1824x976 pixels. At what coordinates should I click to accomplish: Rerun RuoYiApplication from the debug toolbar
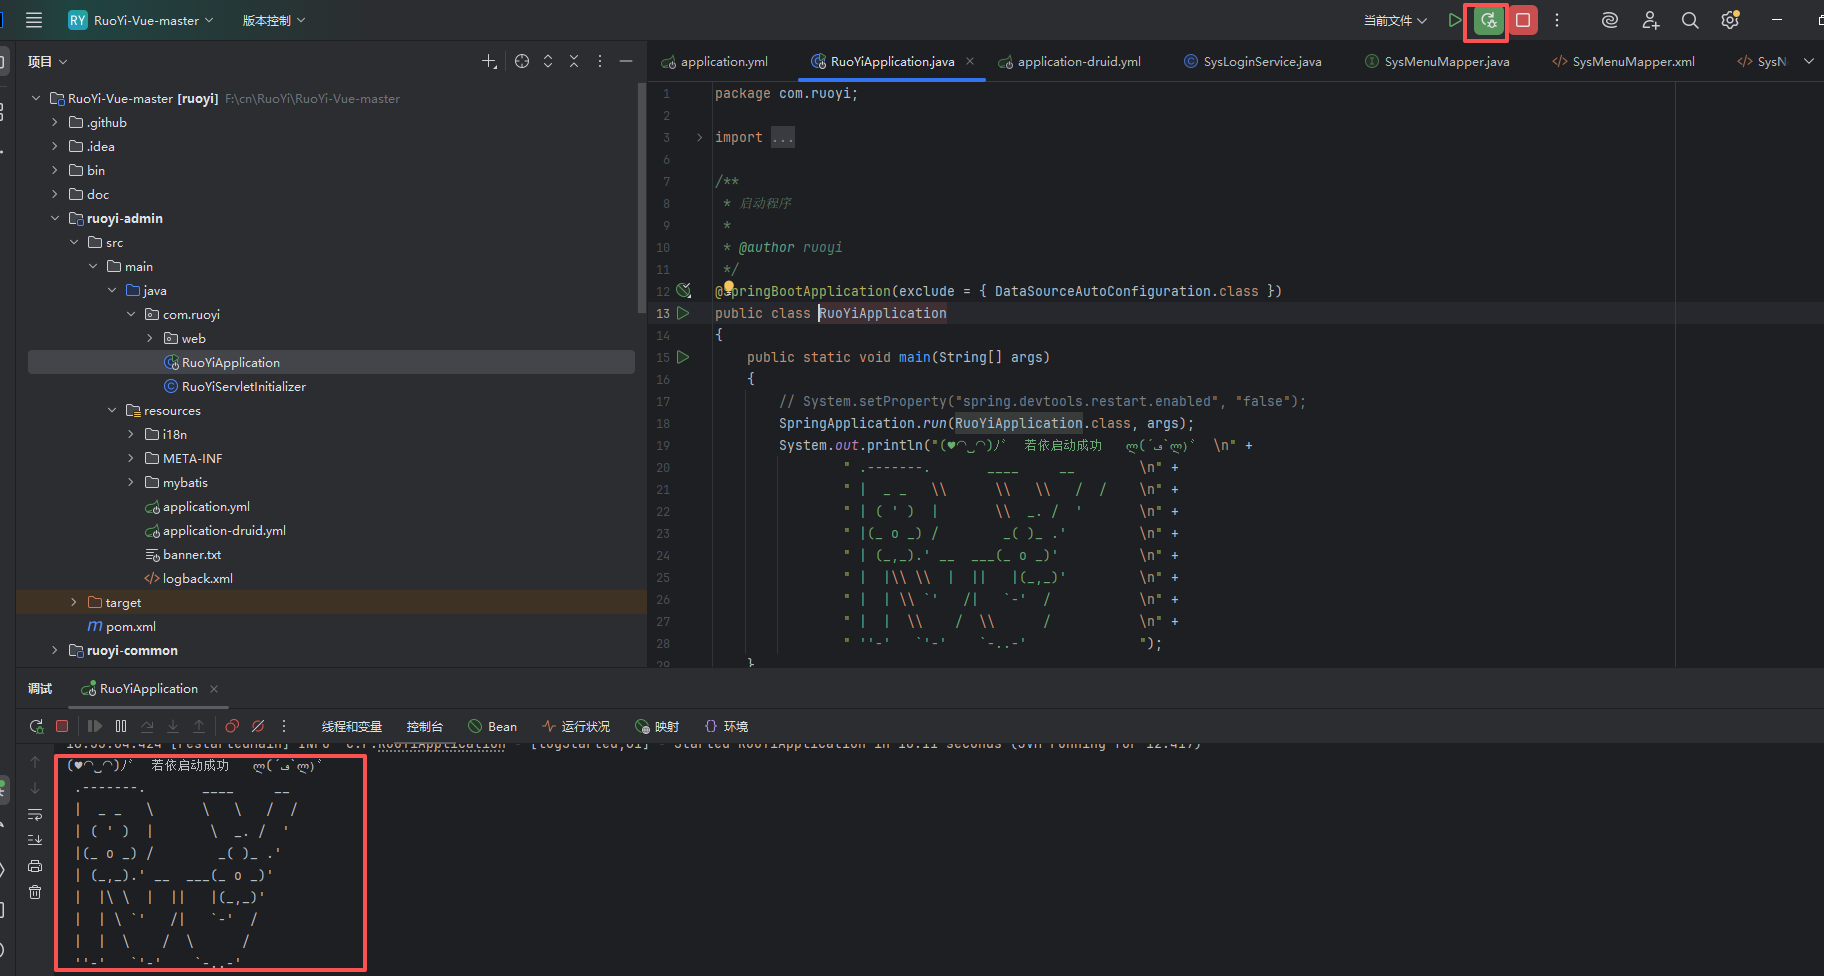37,726
